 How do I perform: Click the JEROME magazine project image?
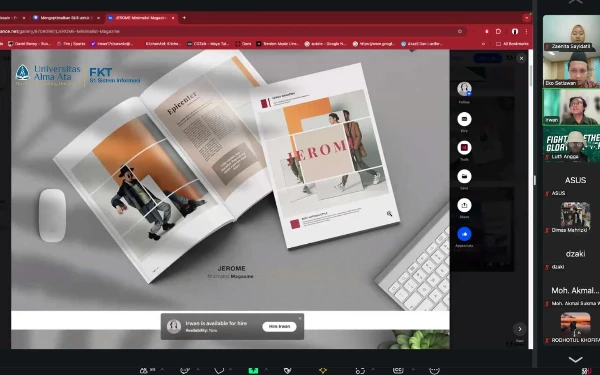pos(230,180)
